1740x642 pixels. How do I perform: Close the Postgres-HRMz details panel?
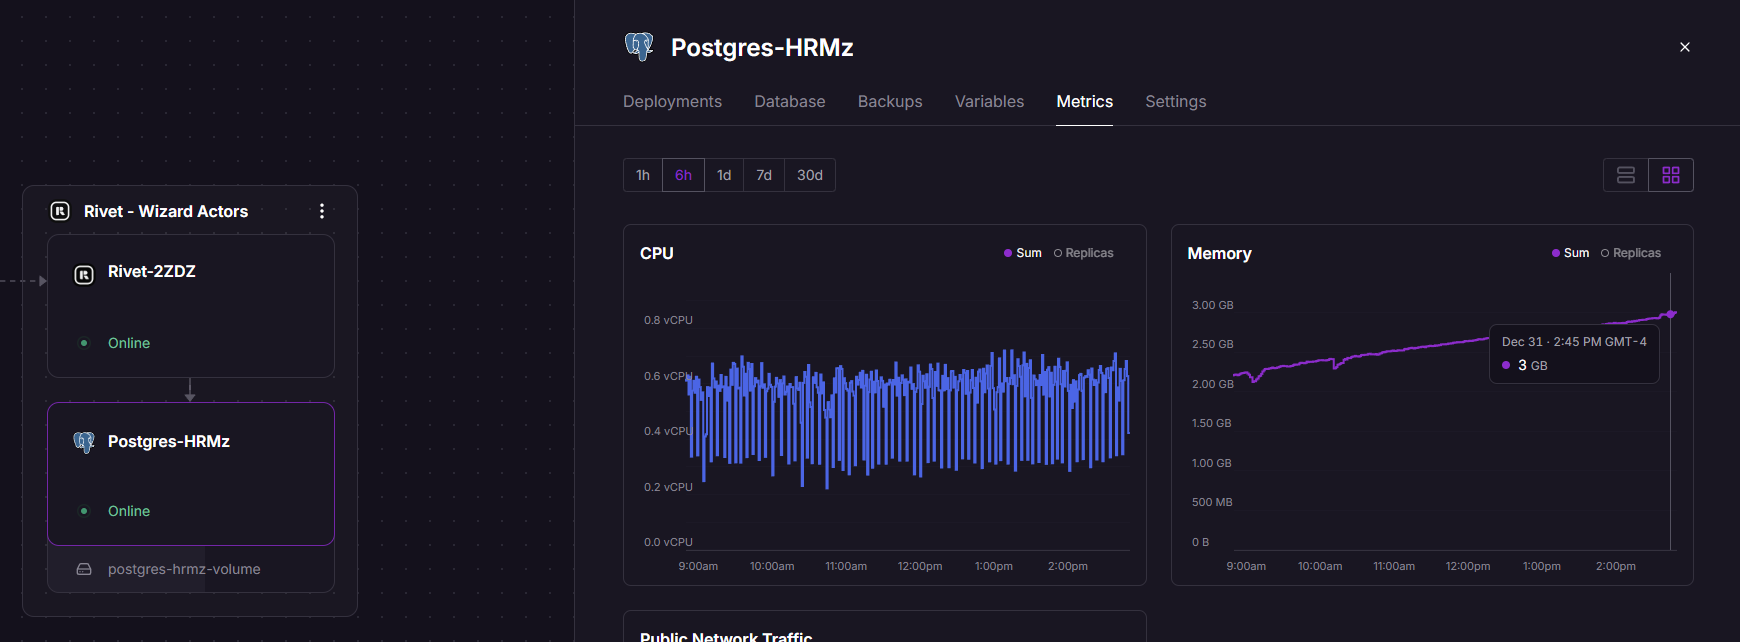coord(1685,47)
